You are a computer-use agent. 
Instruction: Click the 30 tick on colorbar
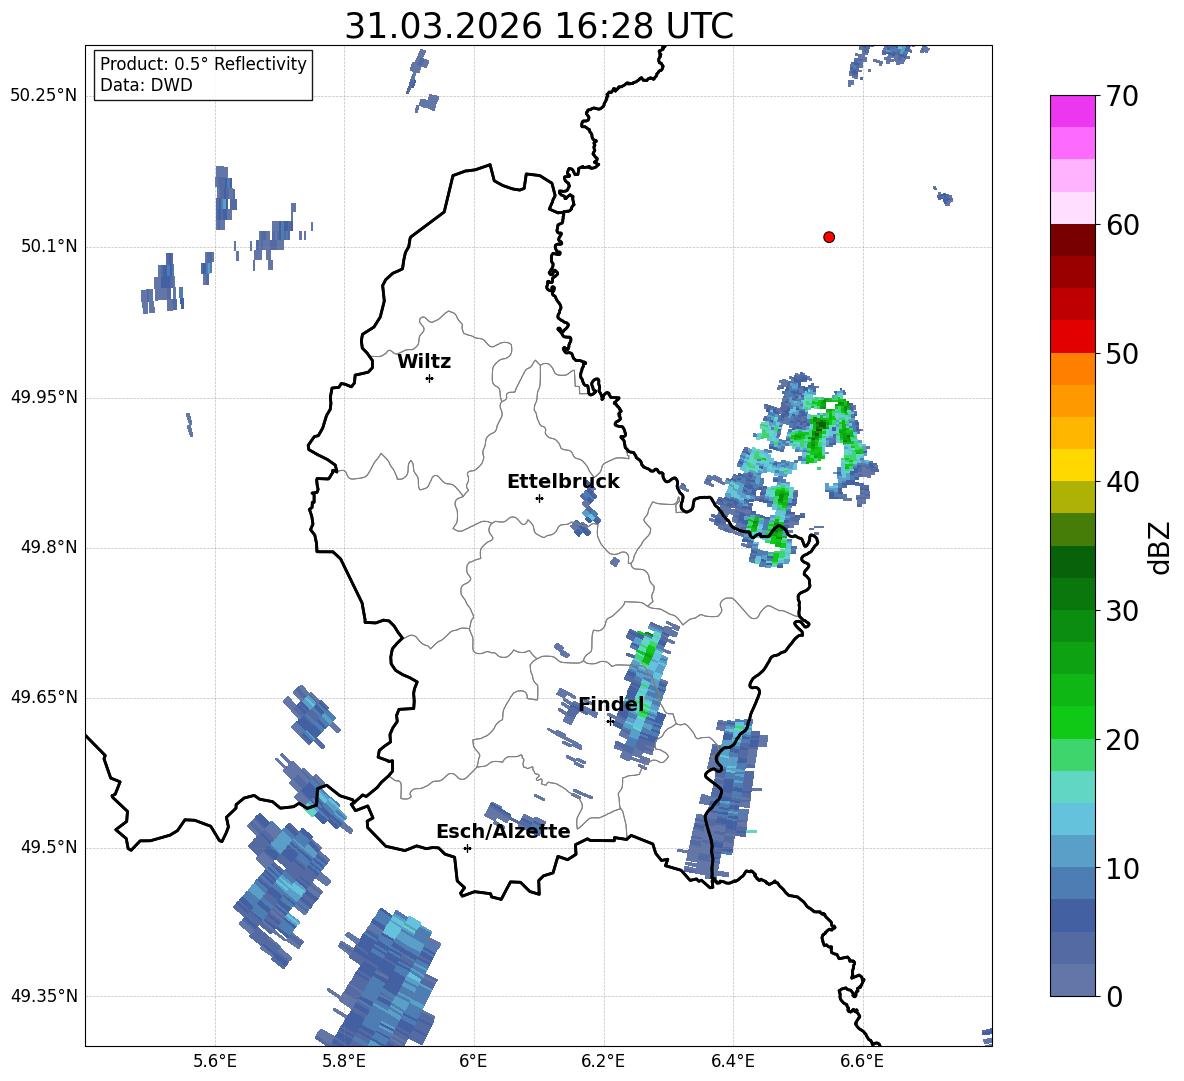[1122, 611]
